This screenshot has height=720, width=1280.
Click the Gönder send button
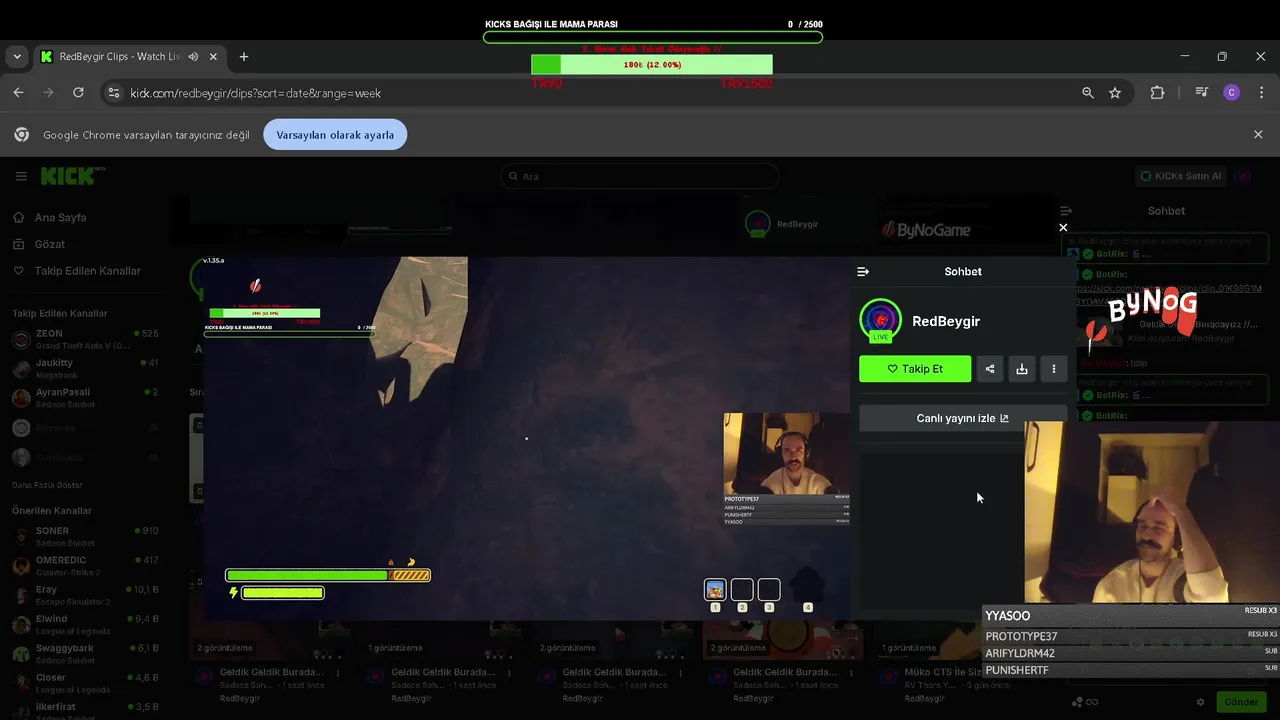point(1241,702)
